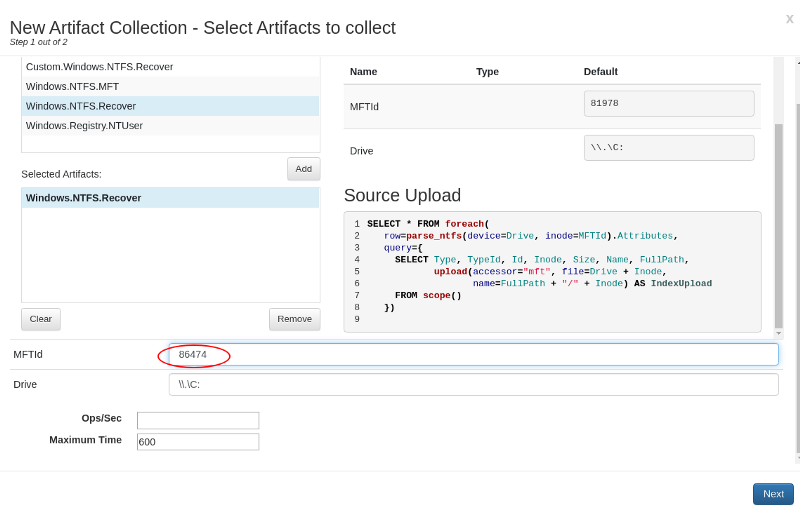Click the Drive parameter input field
Image resolution: width=800 pixels, height=507 pixels.
(x=473, y=385)
